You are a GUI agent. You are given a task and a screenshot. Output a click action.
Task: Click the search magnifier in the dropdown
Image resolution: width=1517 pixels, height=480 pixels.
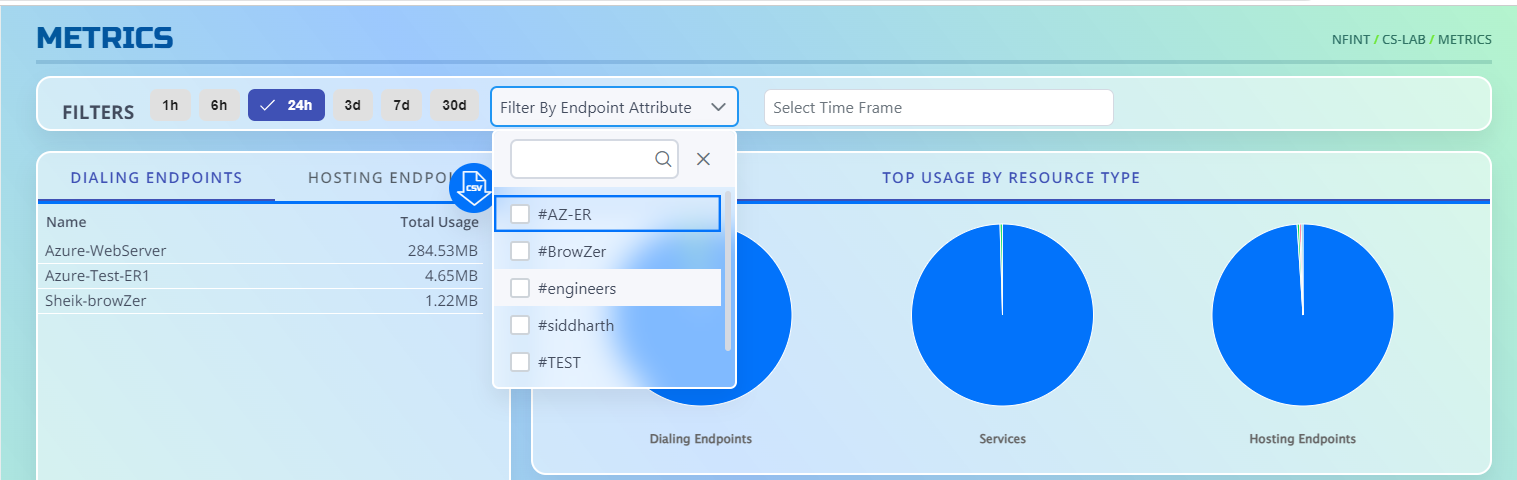click(x=663, y=159)
